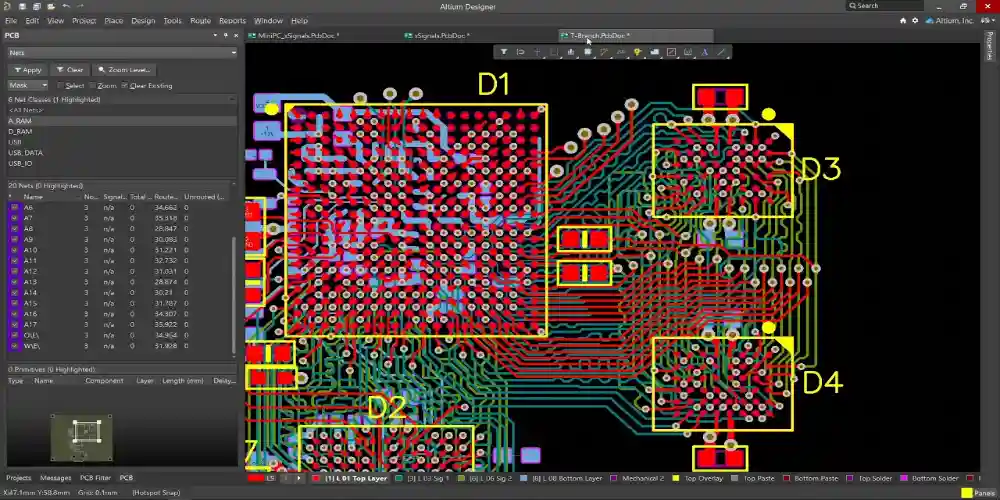Click the L 01 Top Layer red swatch
The width and height of the screenshot is (1000, 500).
click(317, 478)
